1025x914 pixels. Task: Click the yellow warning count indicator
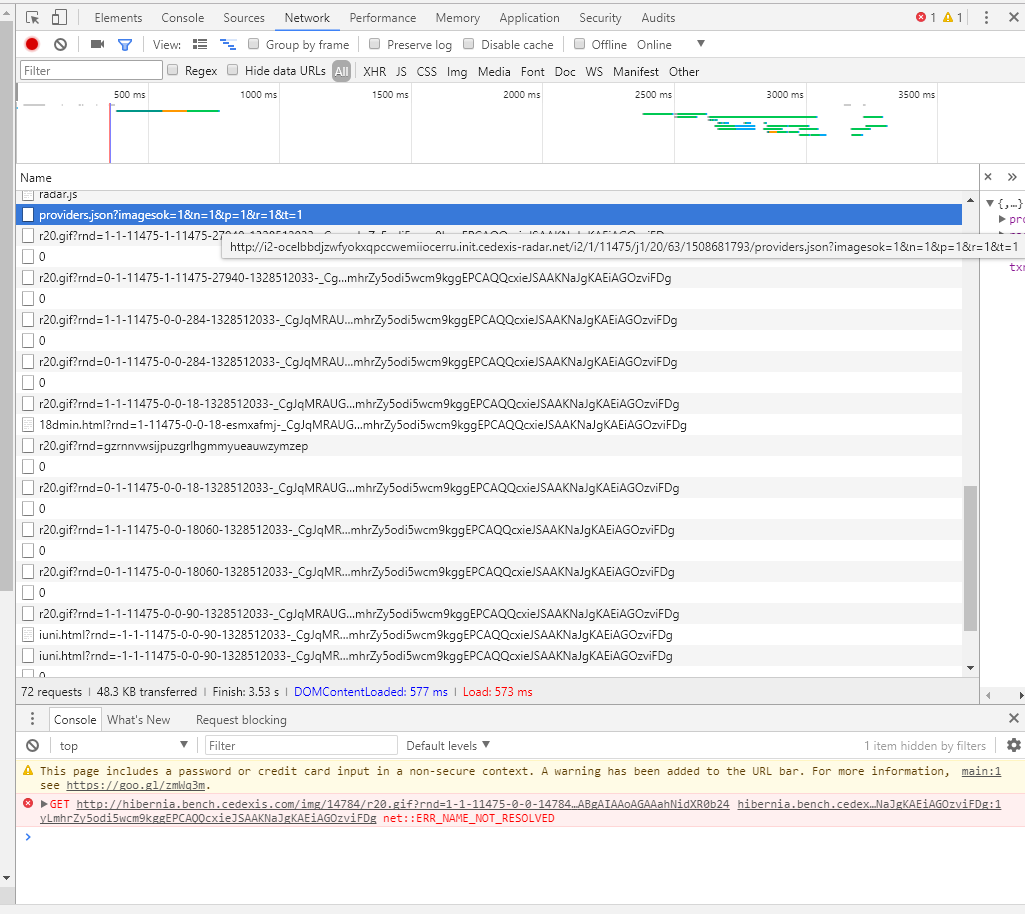point(952,18)
